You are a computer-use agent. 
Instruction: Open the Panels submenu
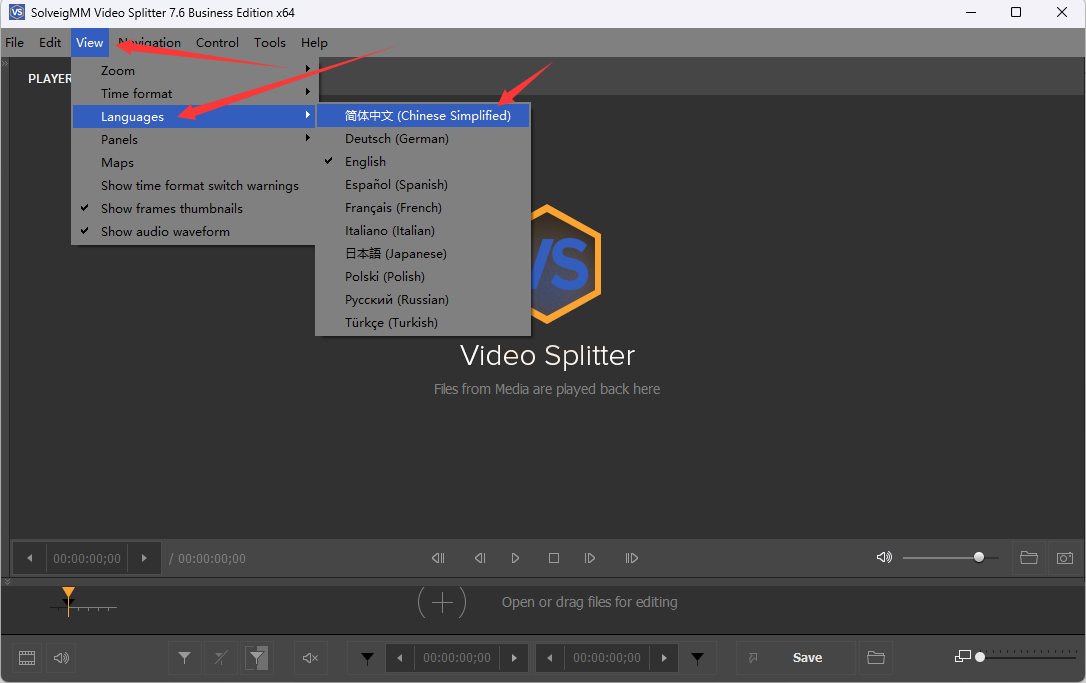tap(121, 139)
